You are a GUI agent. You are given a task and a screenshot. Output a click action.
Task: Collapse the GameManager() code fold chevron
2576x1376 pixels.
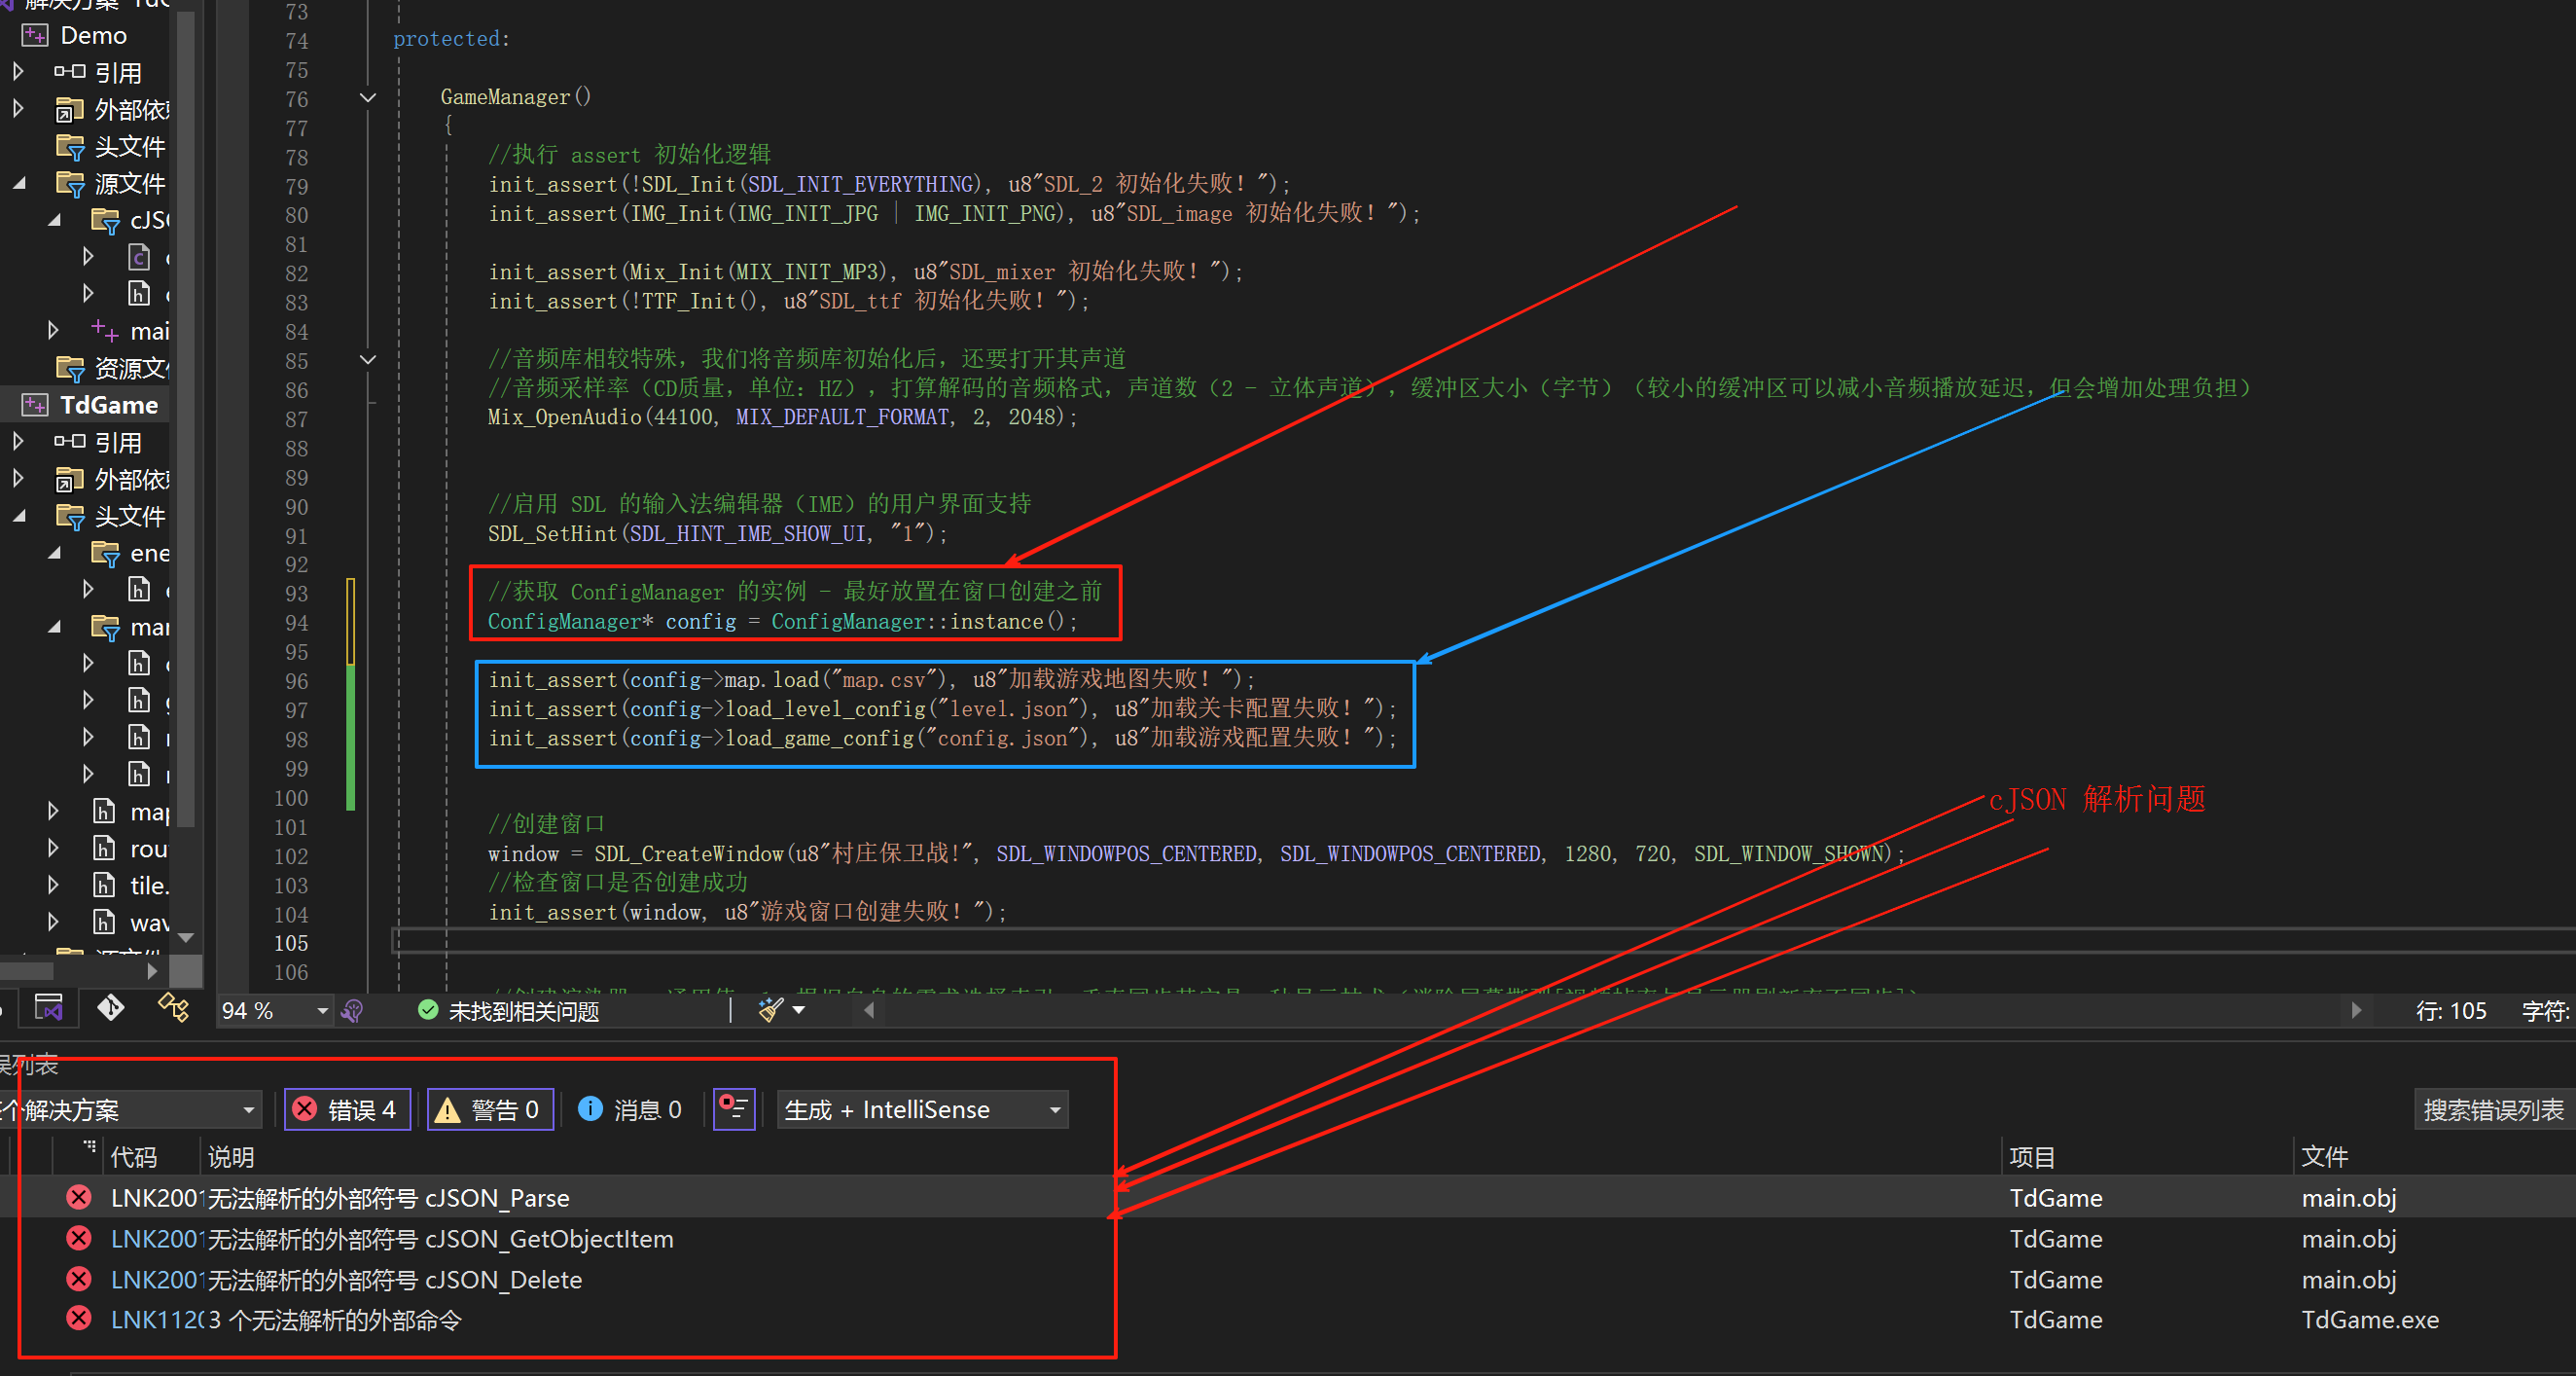(367, 97)
